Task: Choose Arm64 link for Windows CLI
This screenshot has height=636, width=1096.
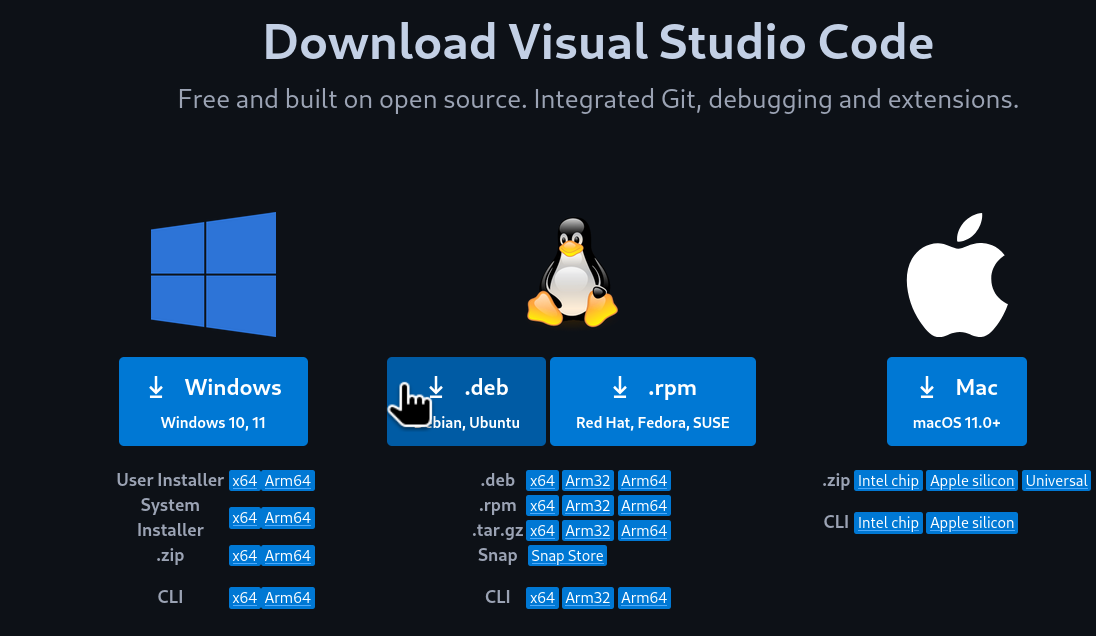Action: click(288, 598)
